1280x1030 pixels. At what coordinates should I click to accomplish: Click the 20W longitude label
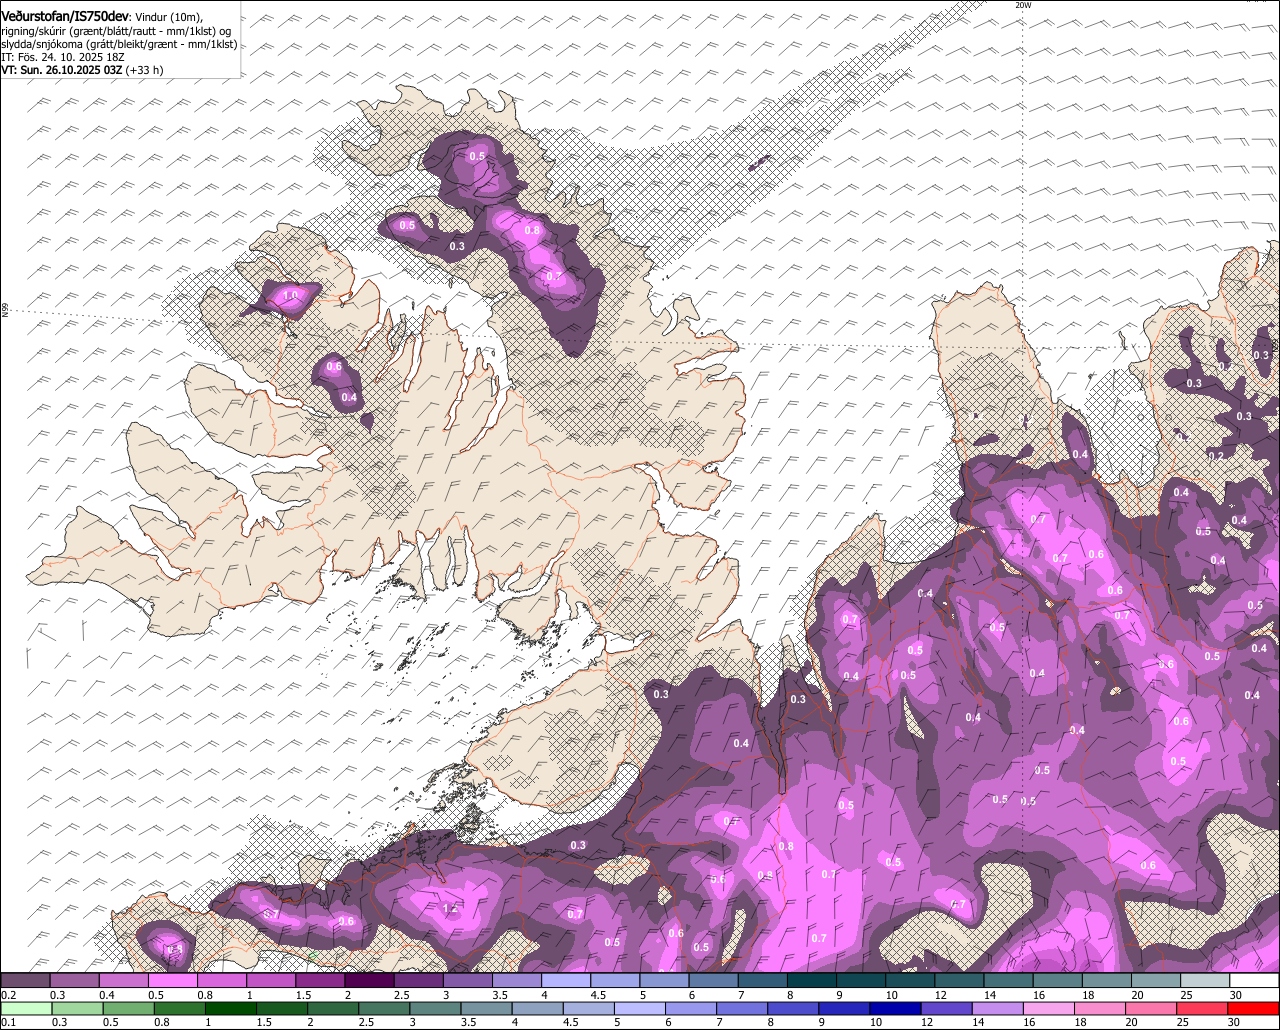point(1022,5)
